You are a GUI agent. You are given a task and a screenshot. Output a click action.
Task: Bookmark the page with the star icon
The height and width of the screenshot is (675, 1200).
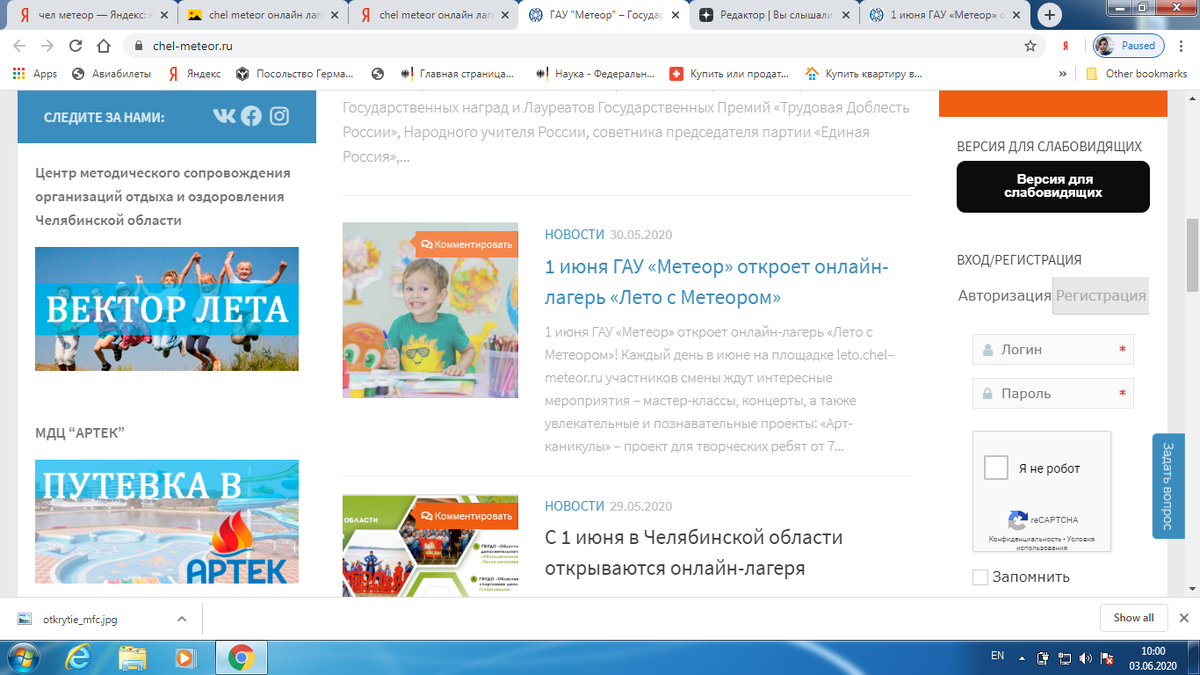[x=1028, y=45]
